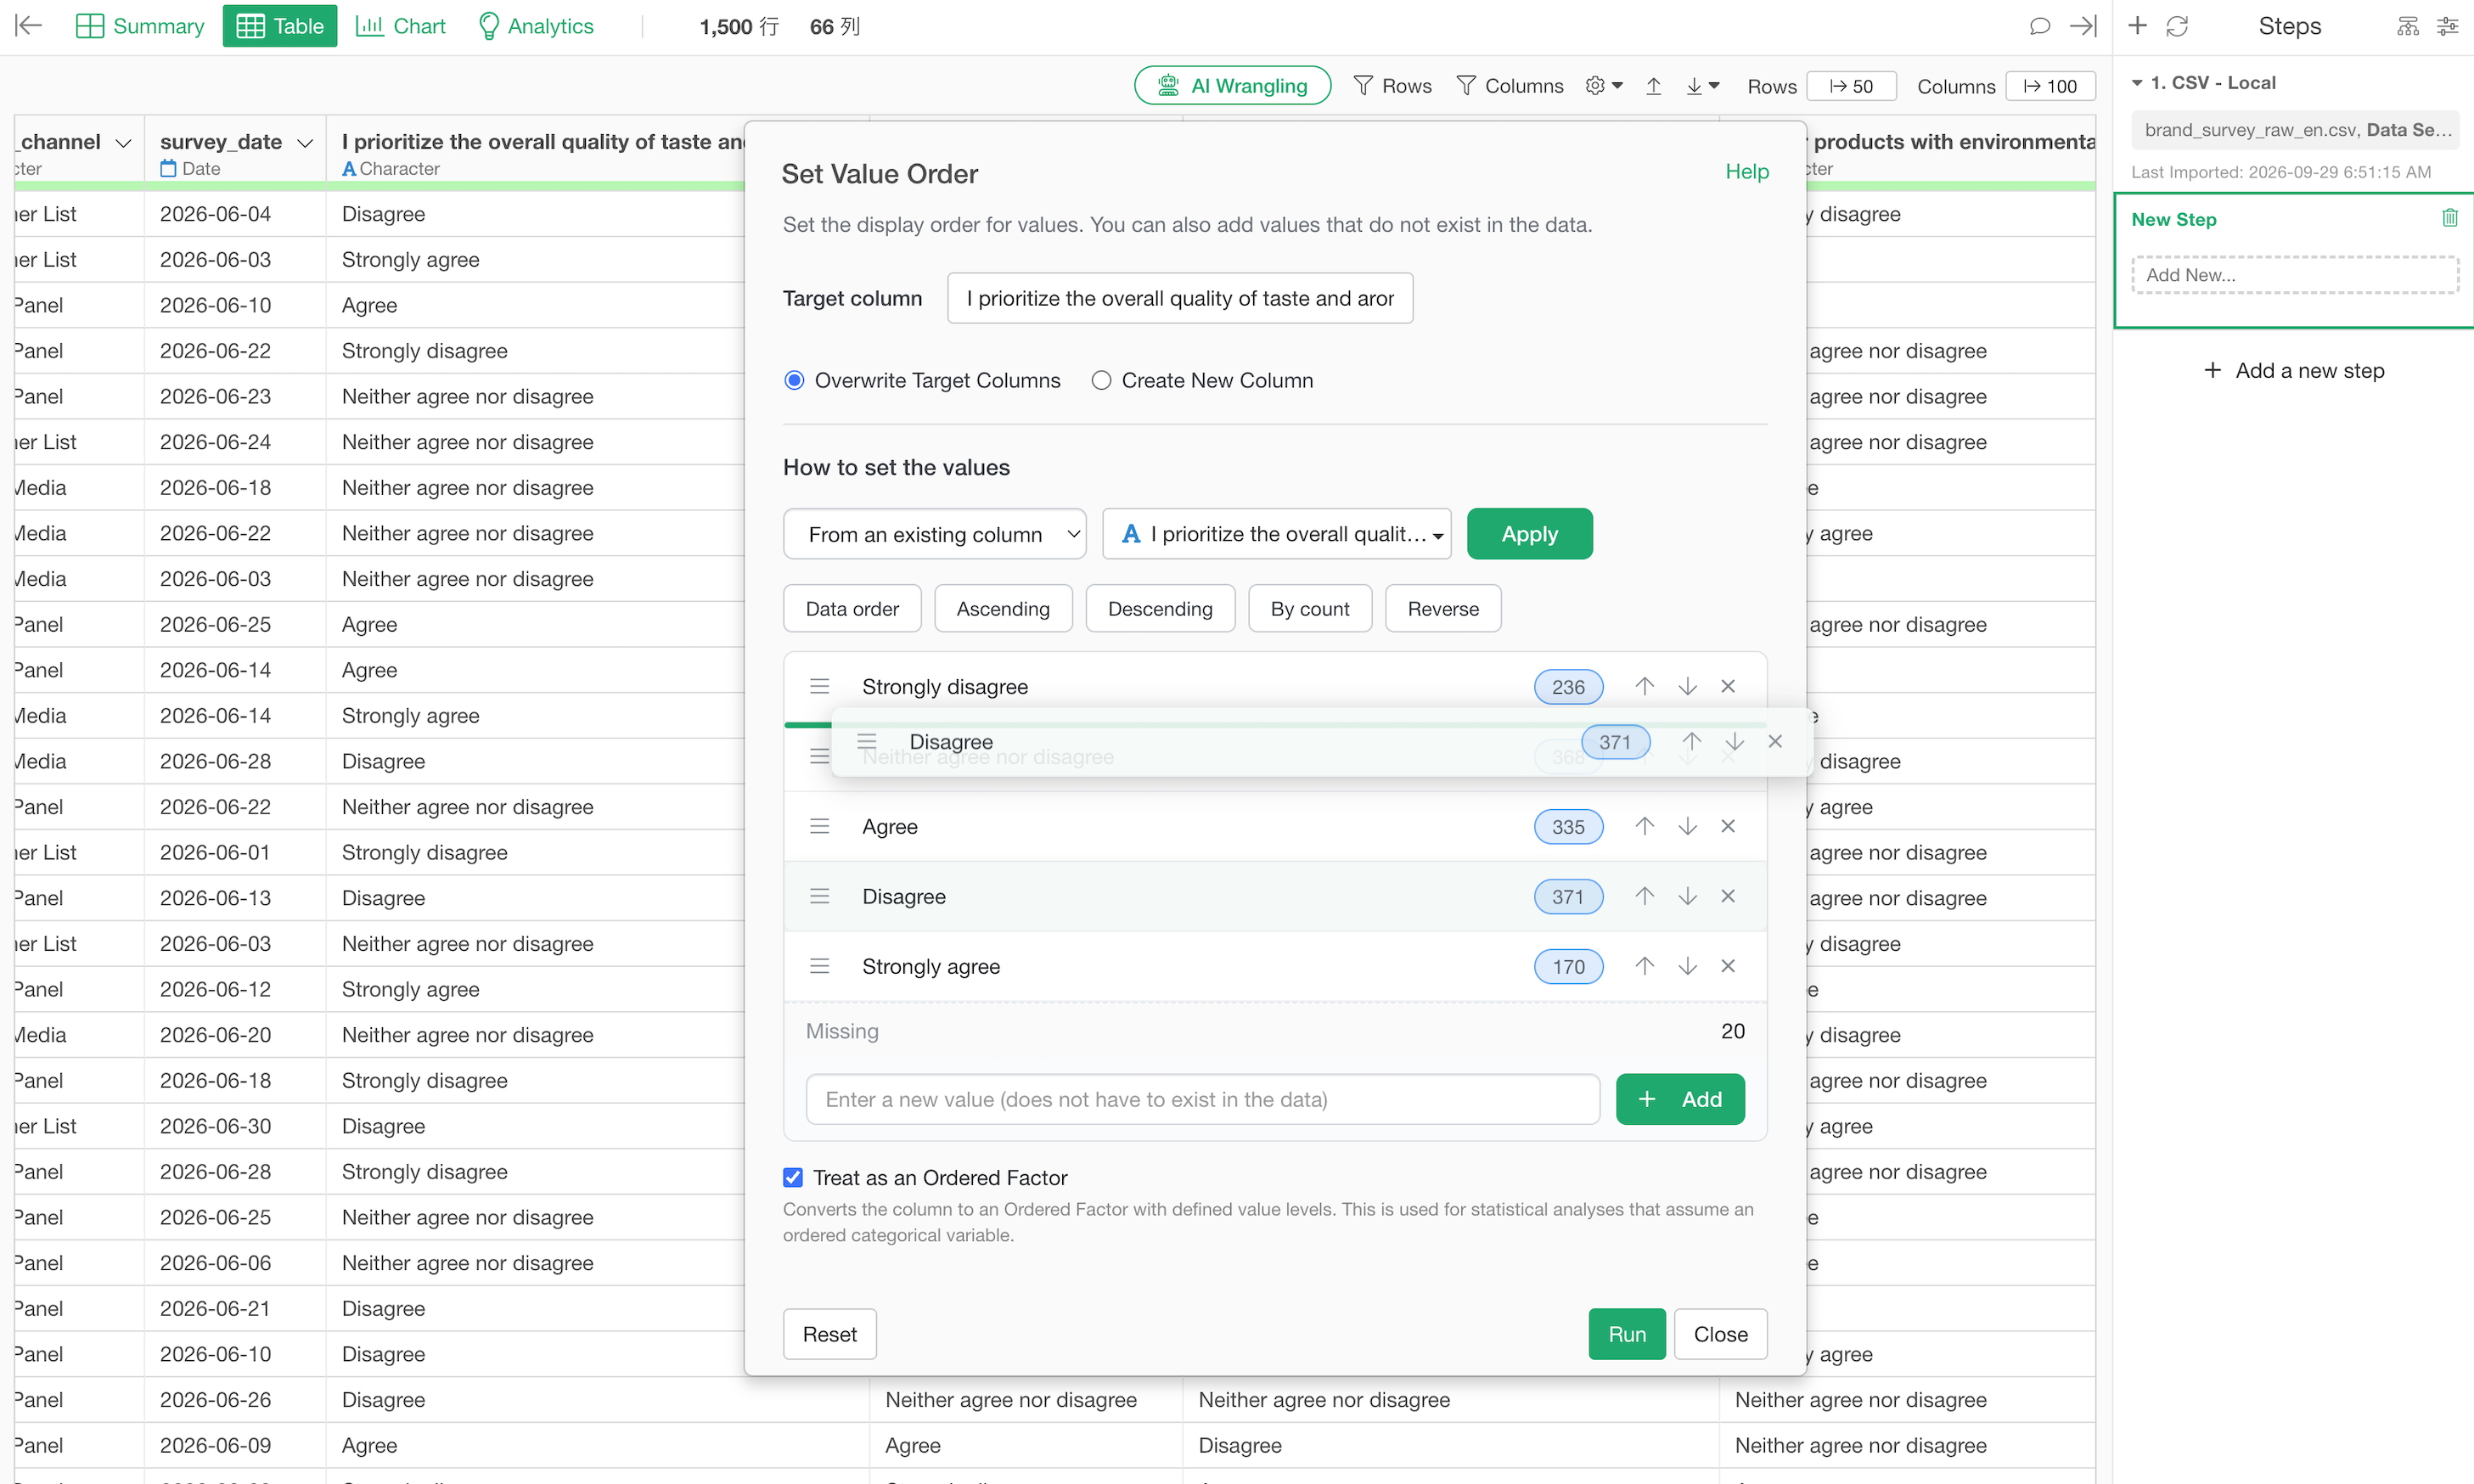
Task: Remove the Agree value
Action: click(x=1728, y=826)
